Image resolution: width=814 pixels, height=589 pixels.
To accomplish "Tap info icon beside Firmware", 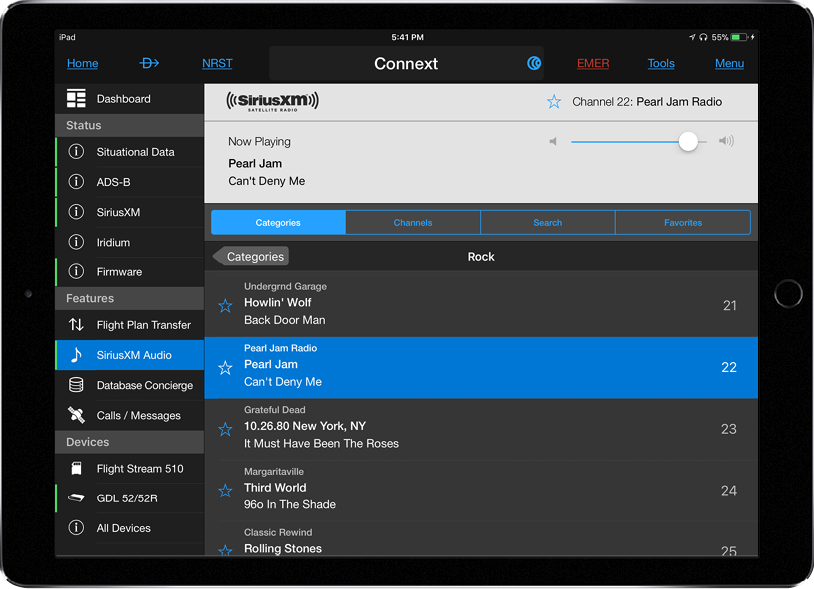I will coord(76,271).
